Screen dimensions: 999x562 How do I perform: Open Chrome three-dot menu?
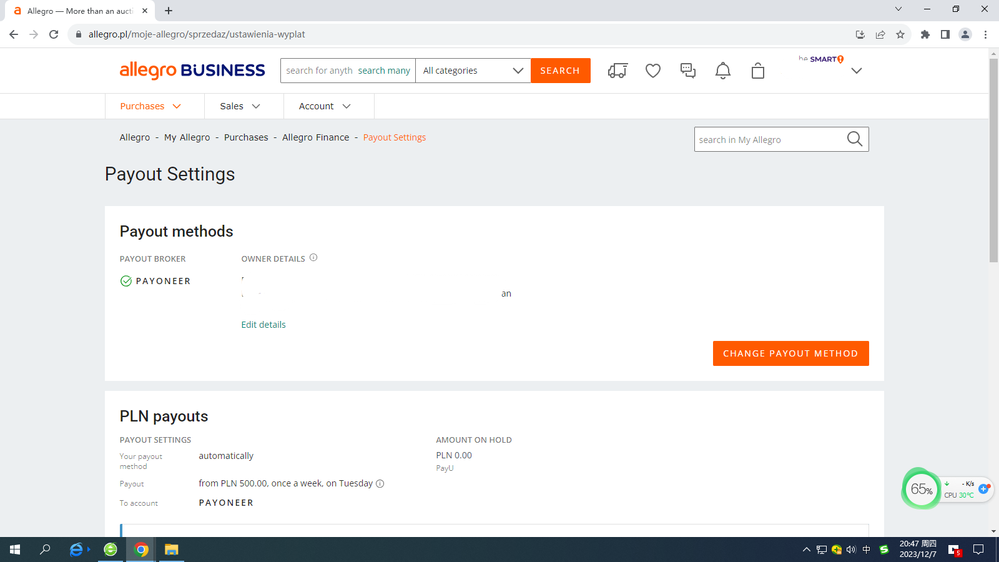tap(986, 34)
